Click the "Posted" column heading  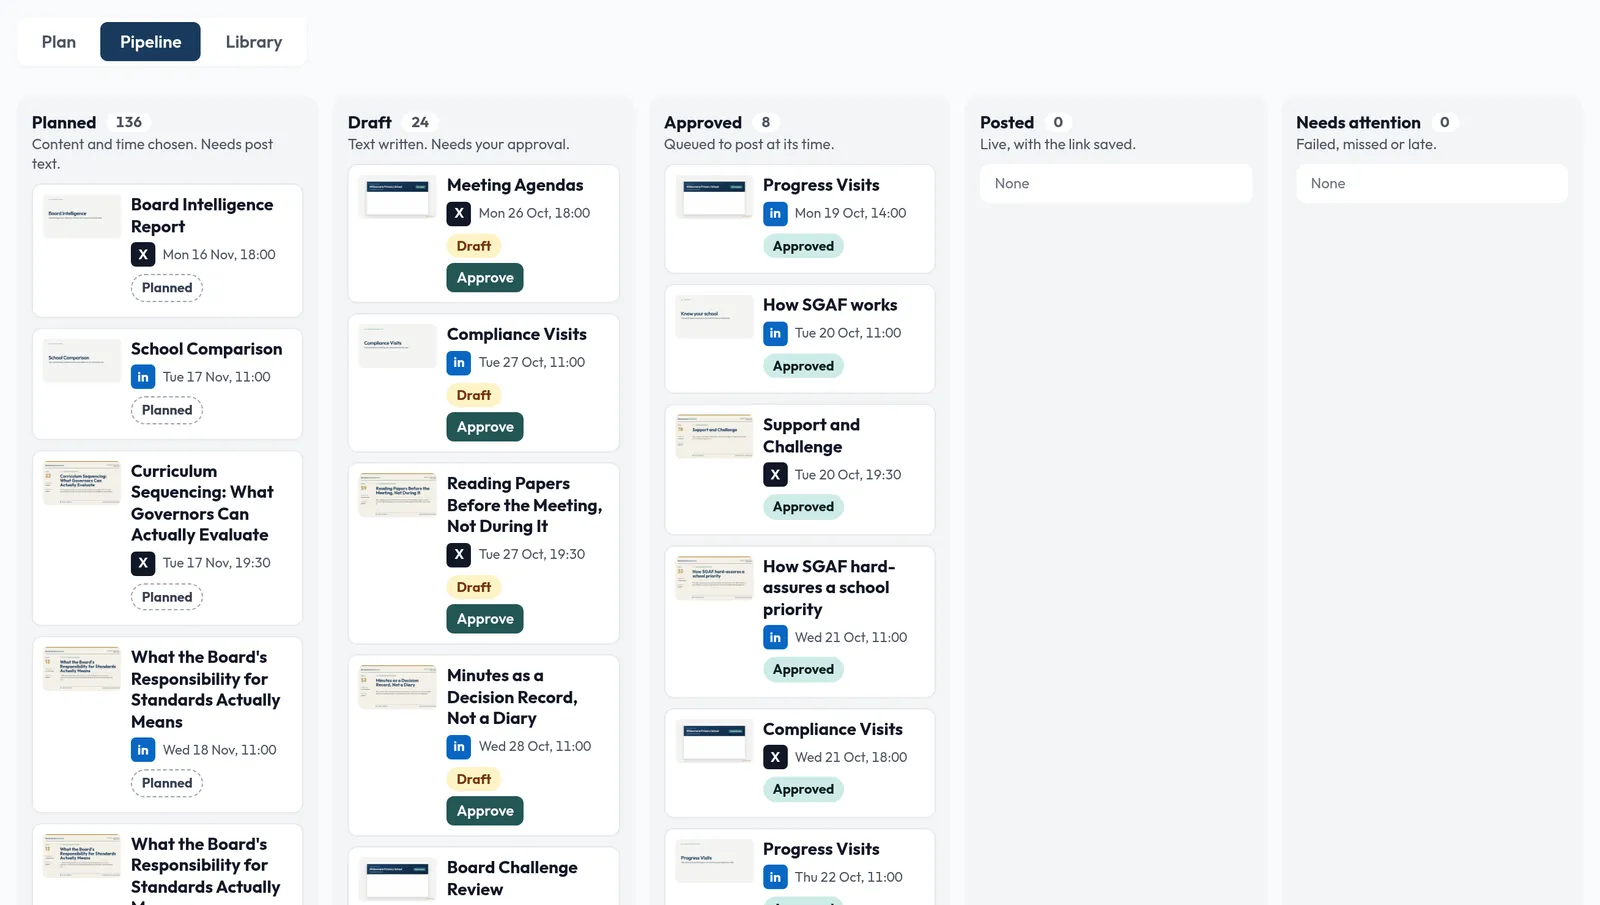(x=1007, y=123)
